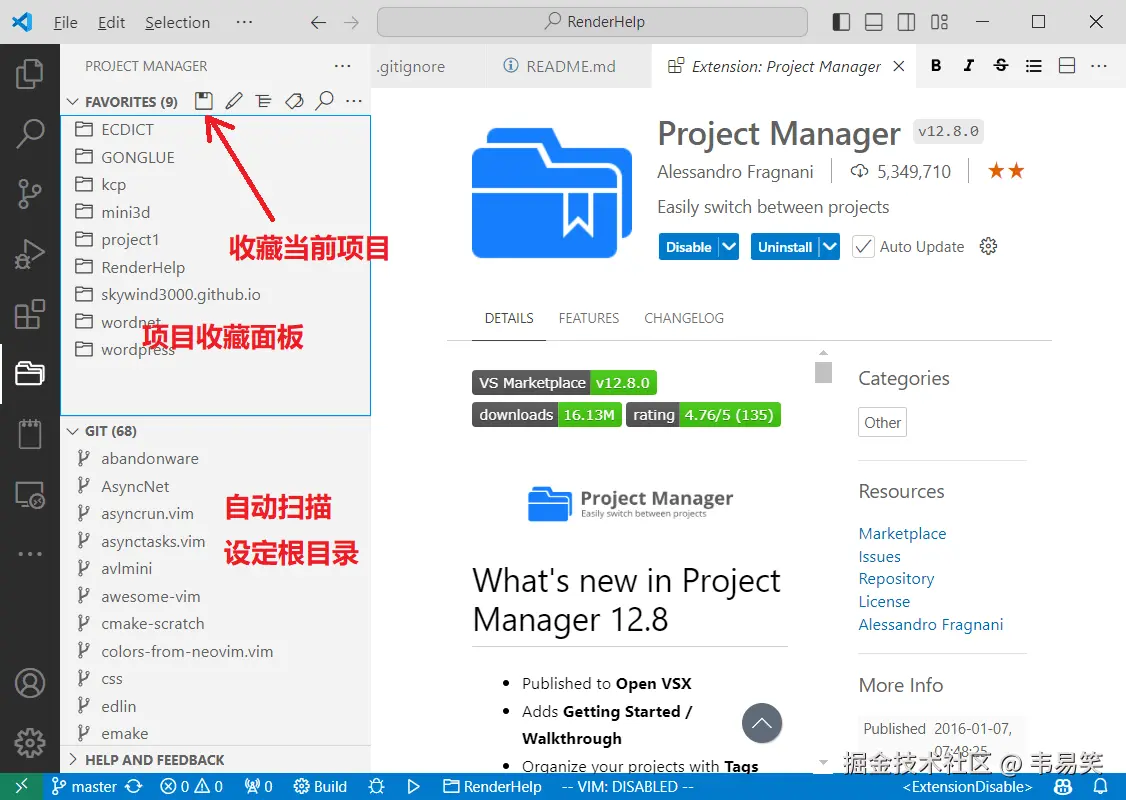
Task: Click the Uninstall extension button
Action: [785, 247]
